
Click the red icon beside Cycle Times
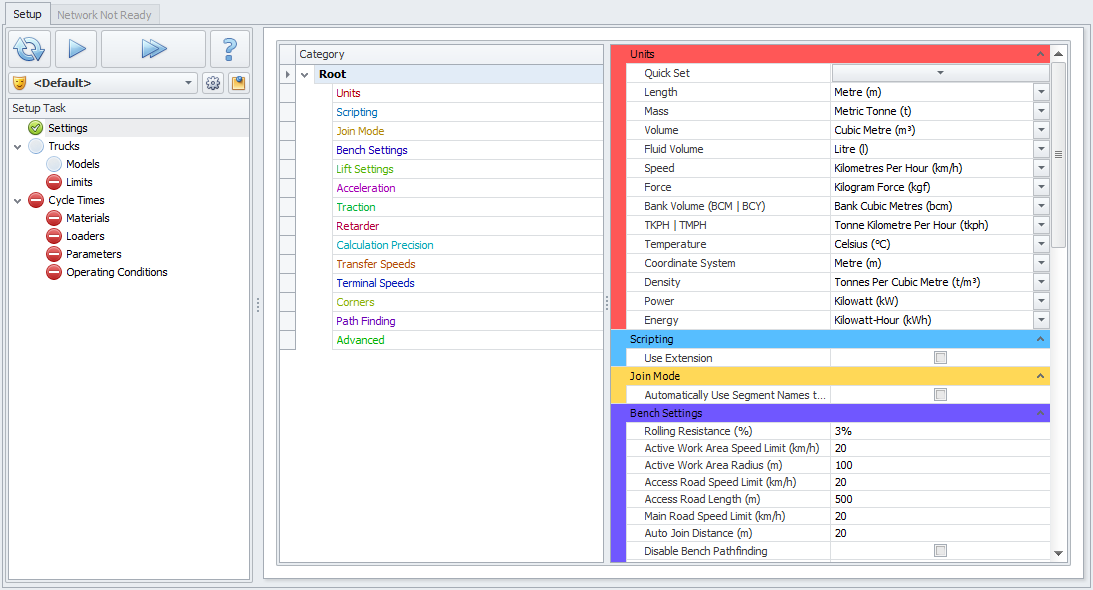(36, 200)
